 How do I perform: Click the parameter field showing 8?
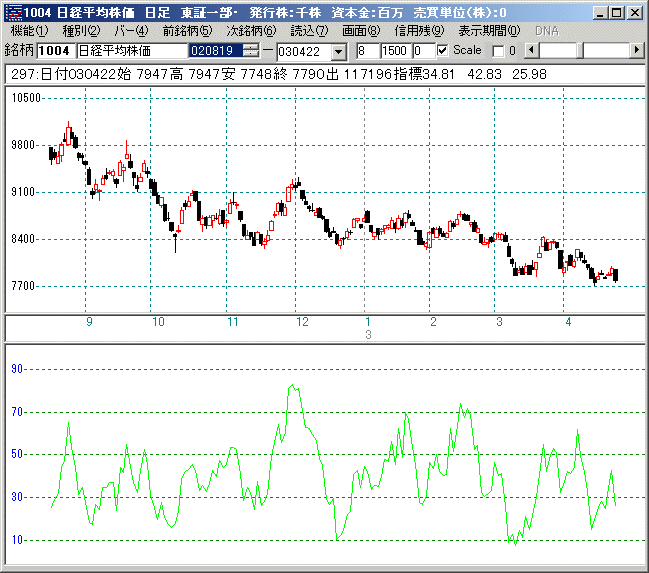click(368, 51)
